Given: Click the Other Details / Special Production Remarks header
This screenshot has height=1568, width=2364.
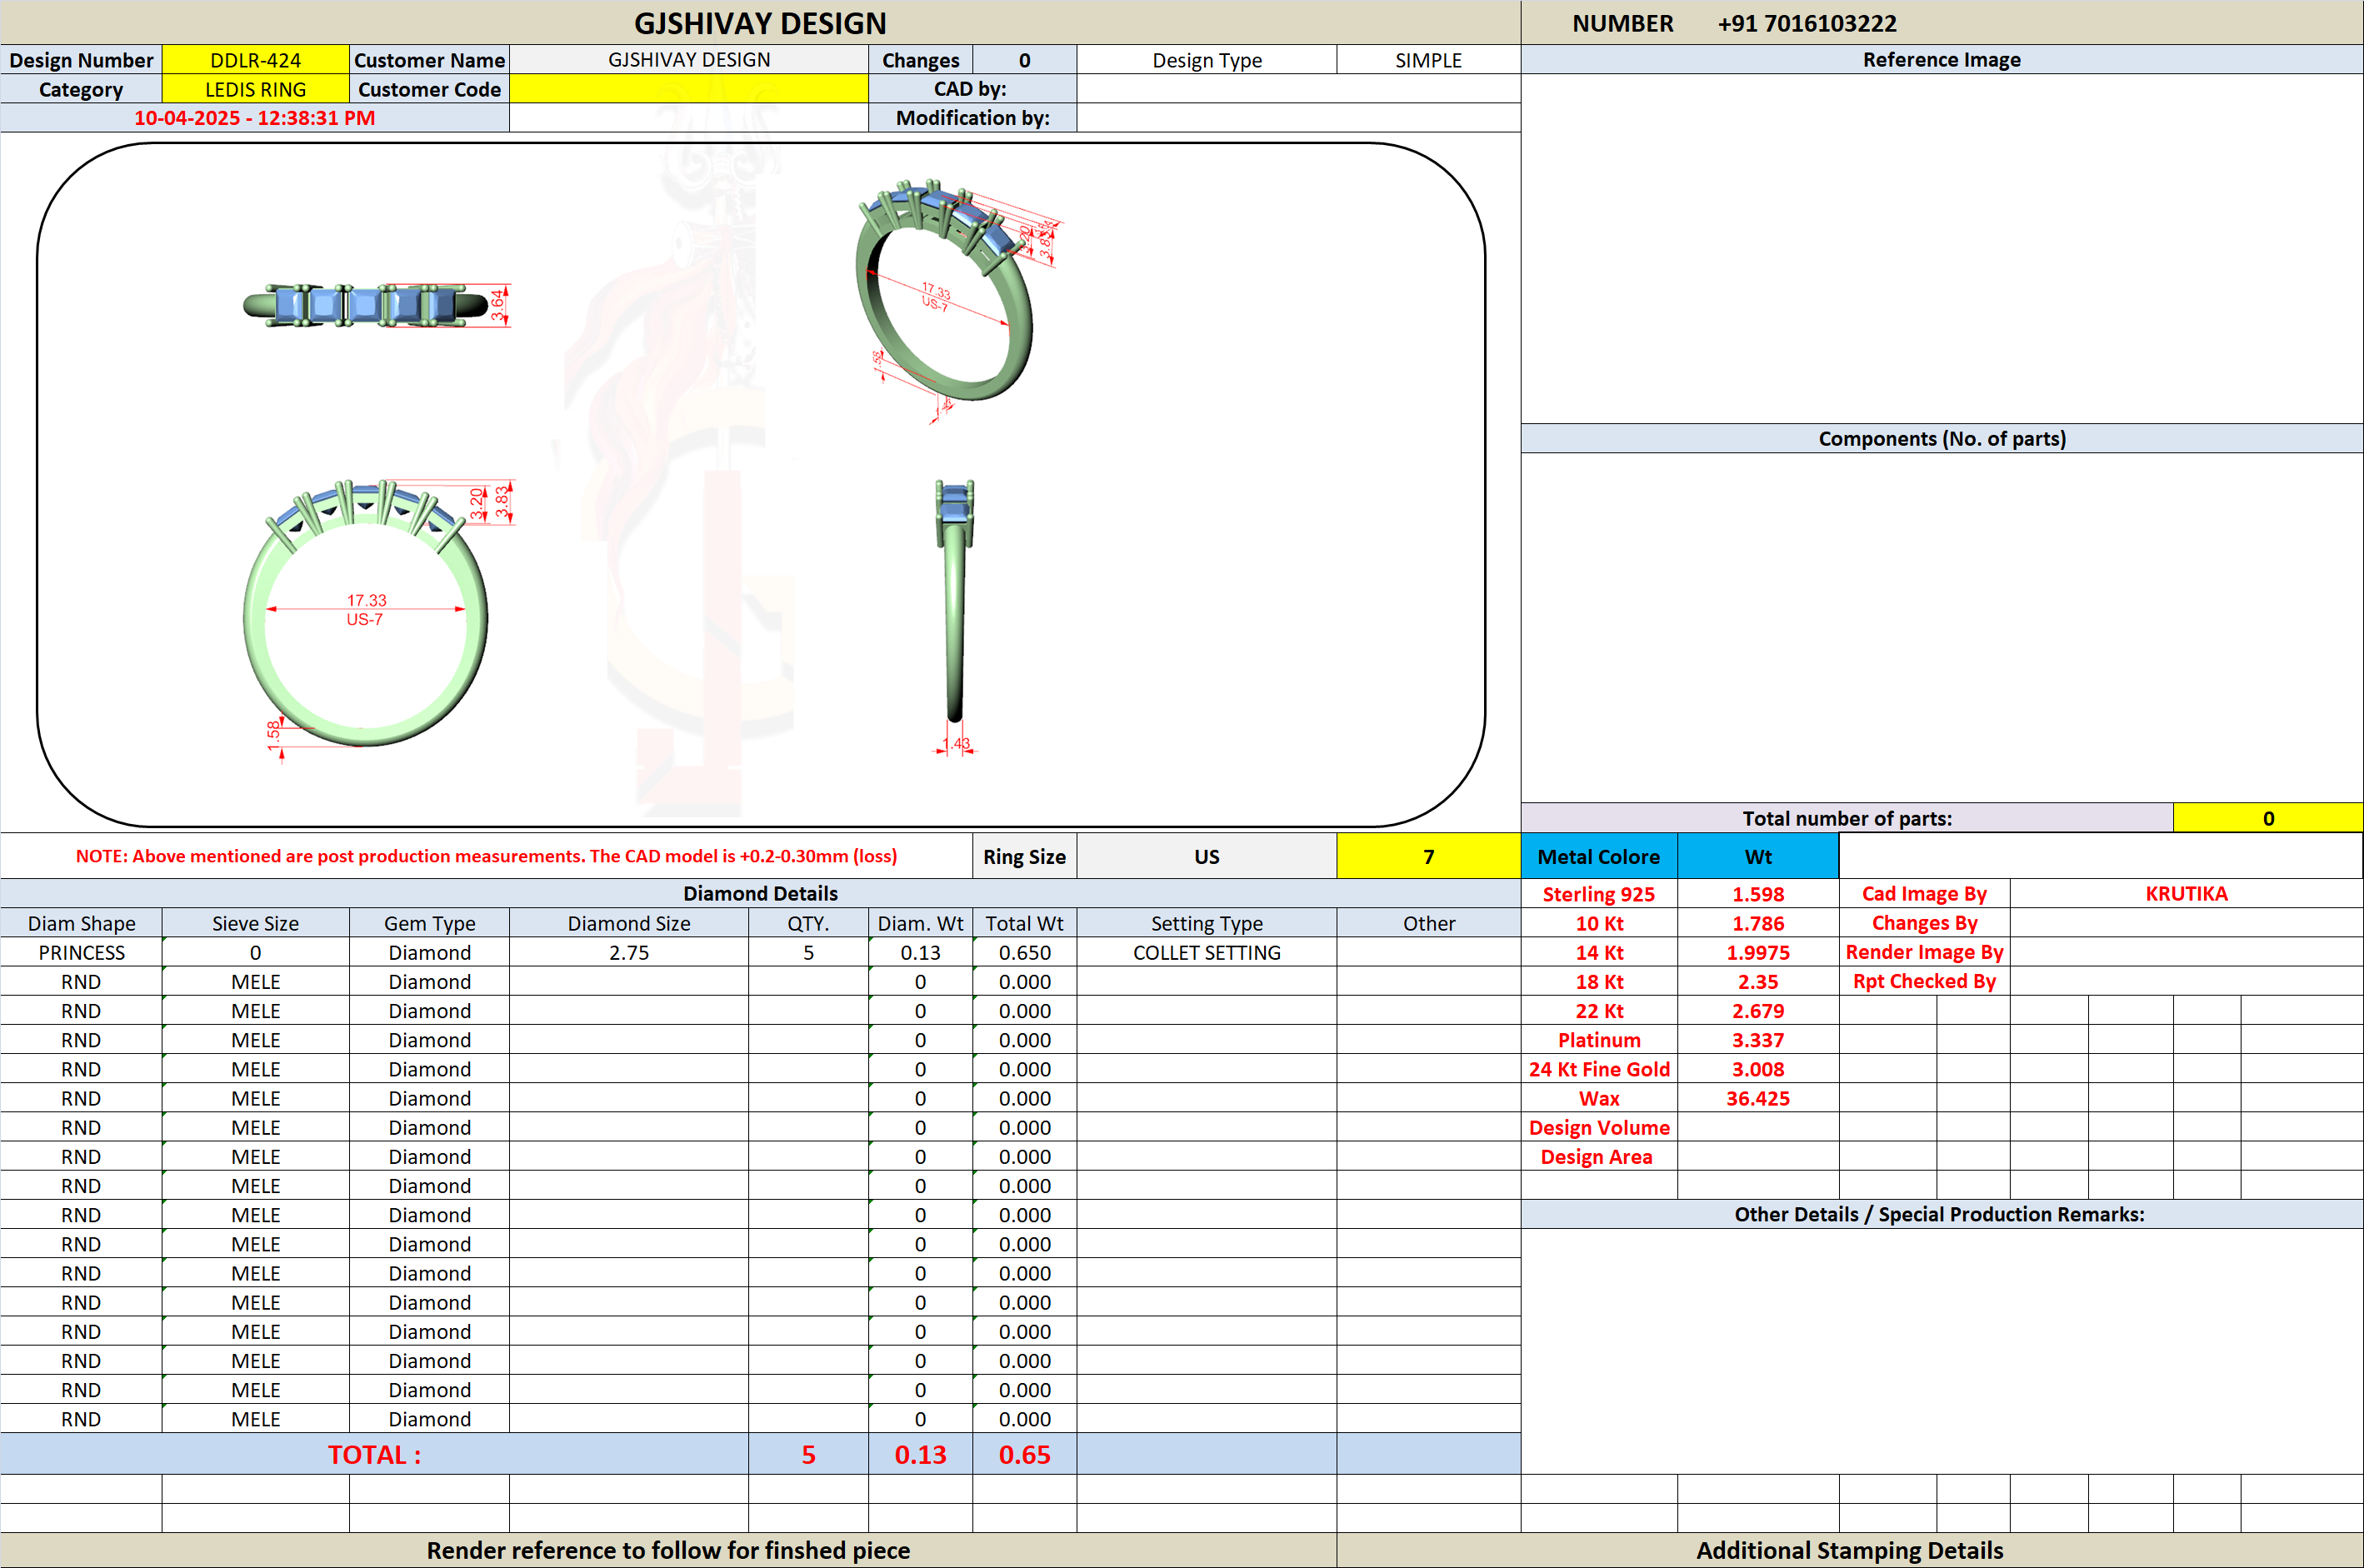Looking at the screenshot, I should coord(1941,1214).
